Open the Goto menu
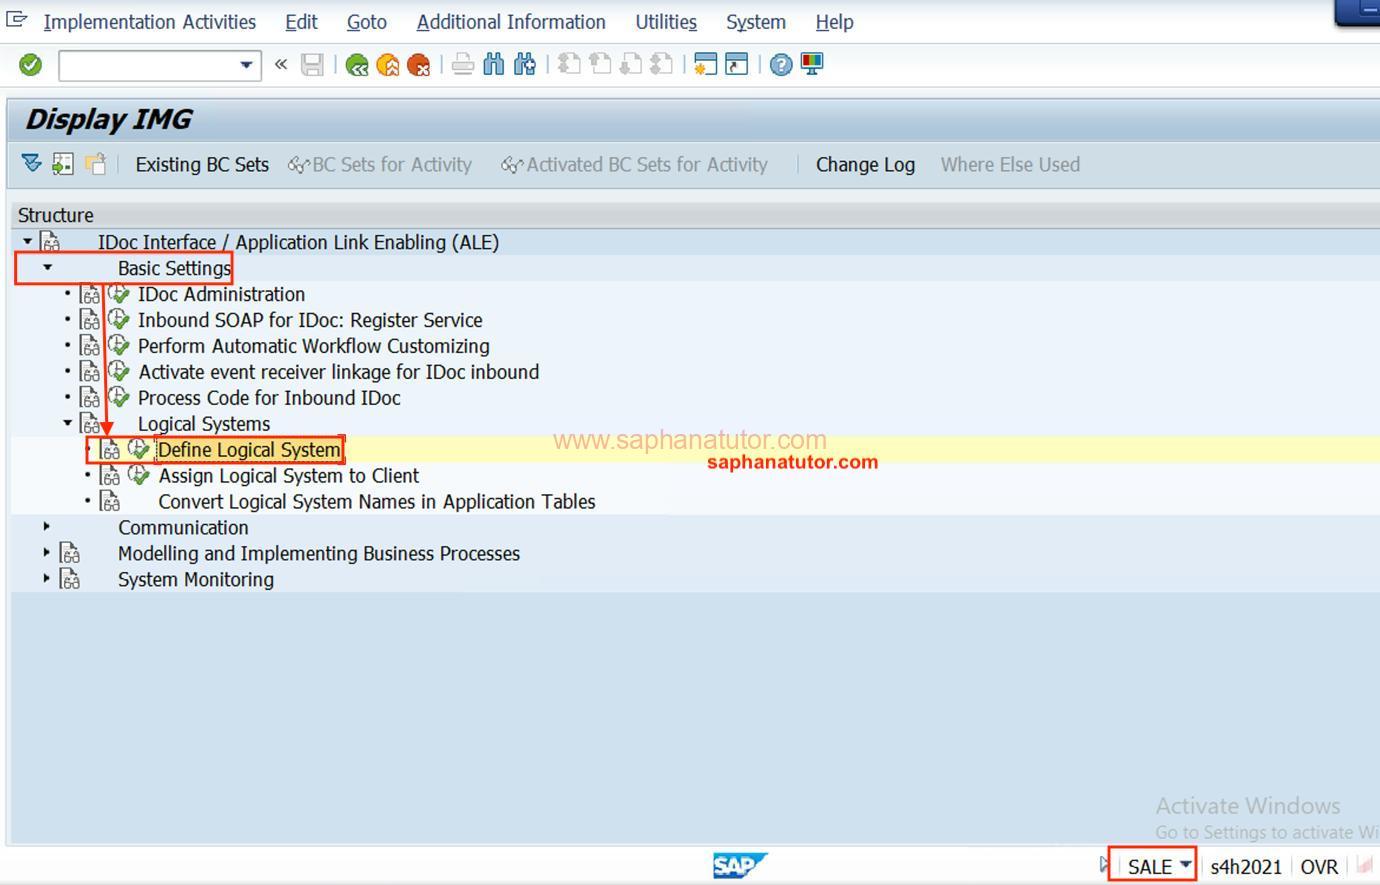Screen dimensions: 1380x885 pos(367,22)
